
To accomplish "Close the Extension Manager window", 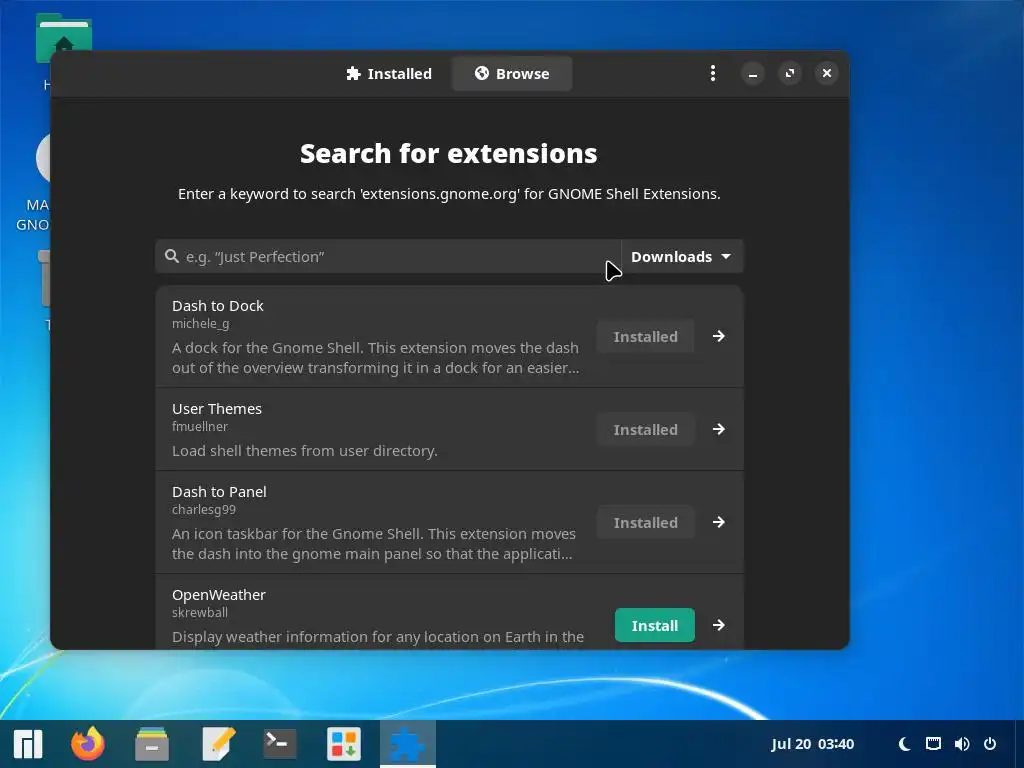I will (827, 73).
